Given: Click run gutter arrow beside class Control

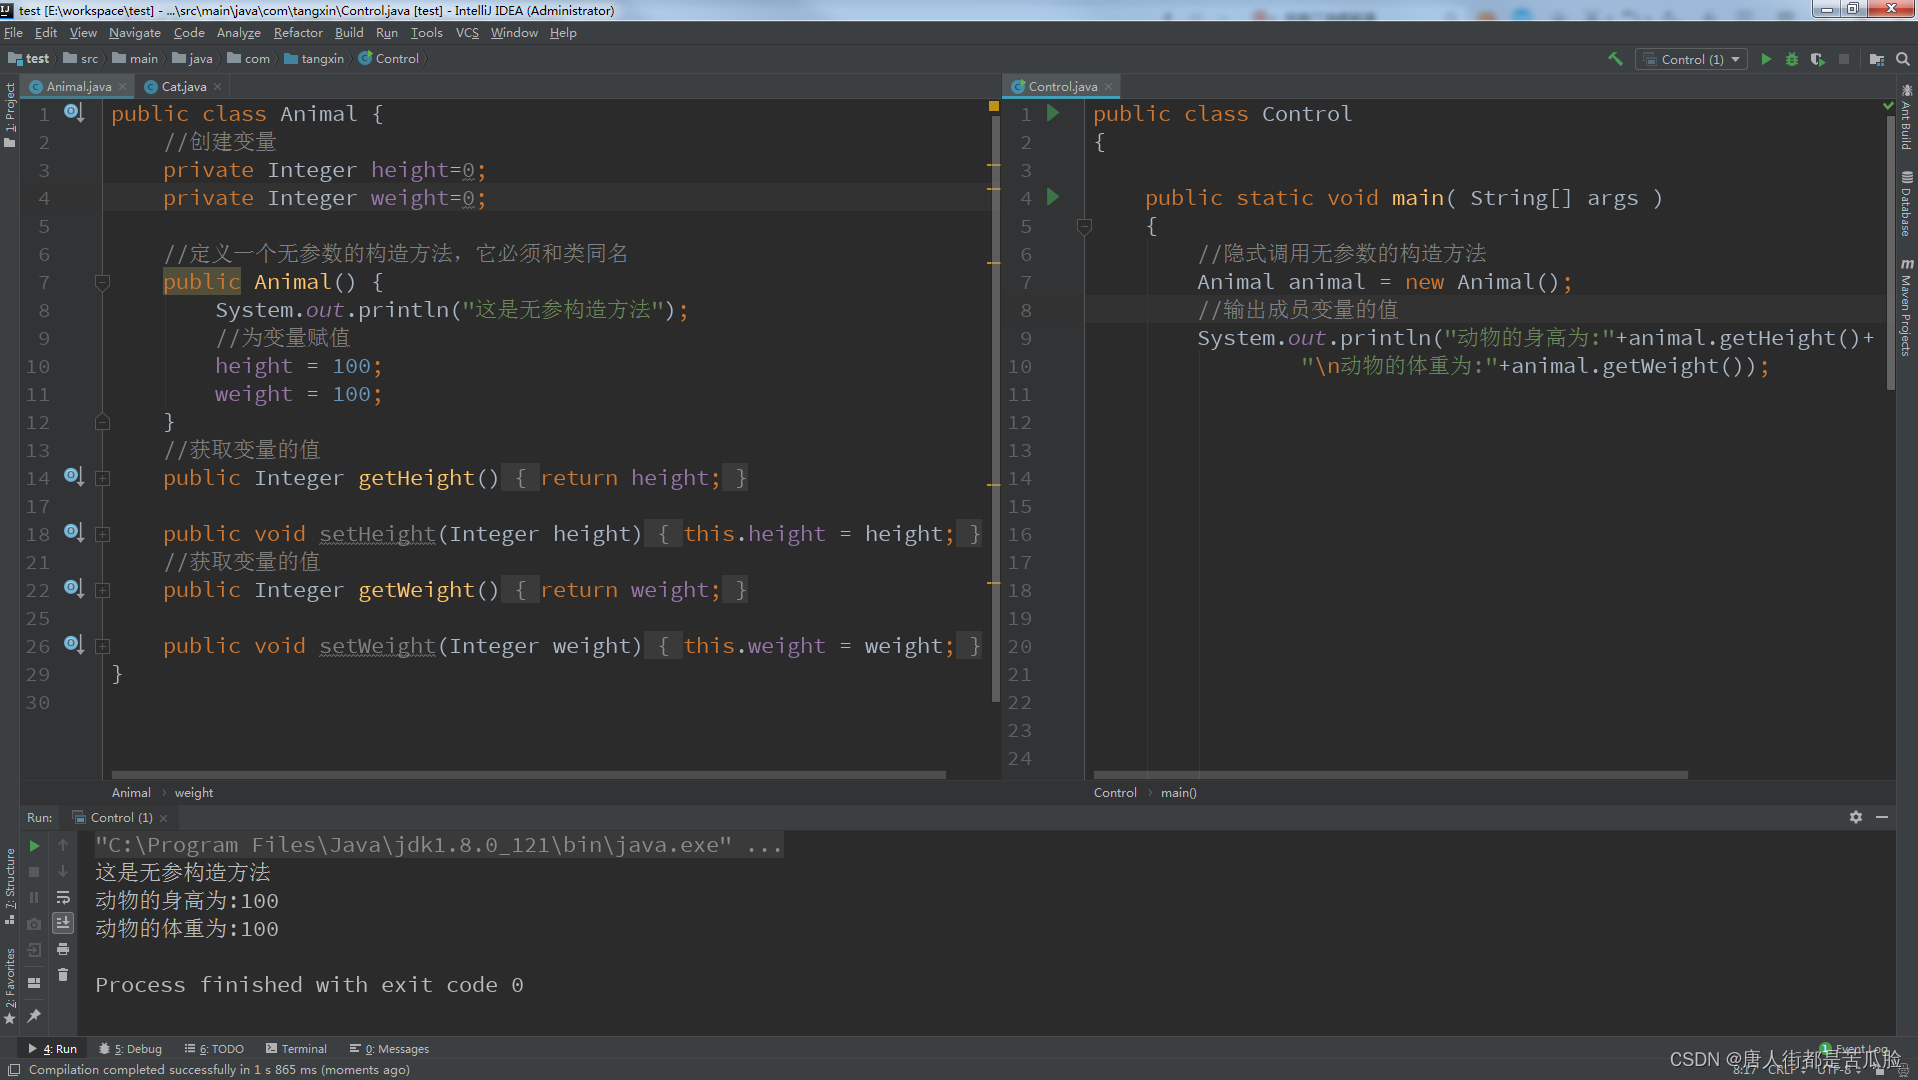Looking at the screenshot, I should tap(1053, 113).
